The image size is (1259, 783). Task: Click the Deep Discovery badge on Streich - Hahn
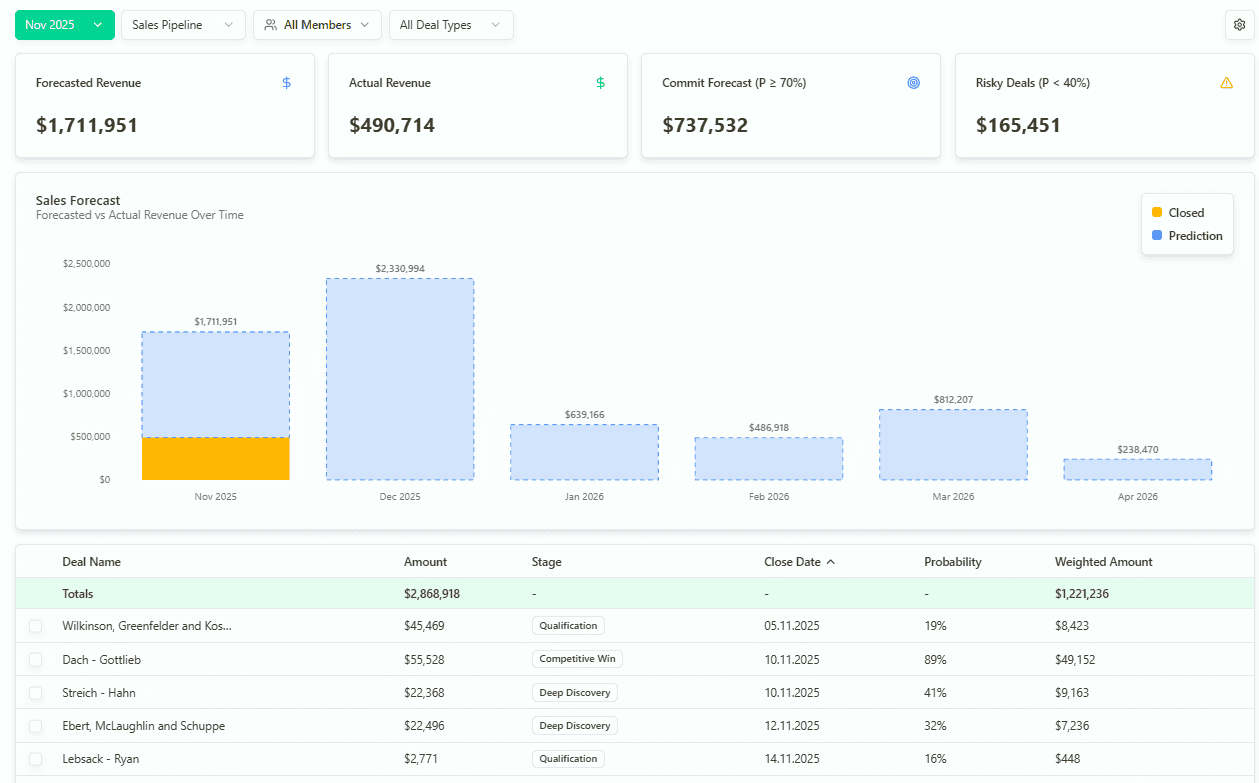[x=575, y=692]
